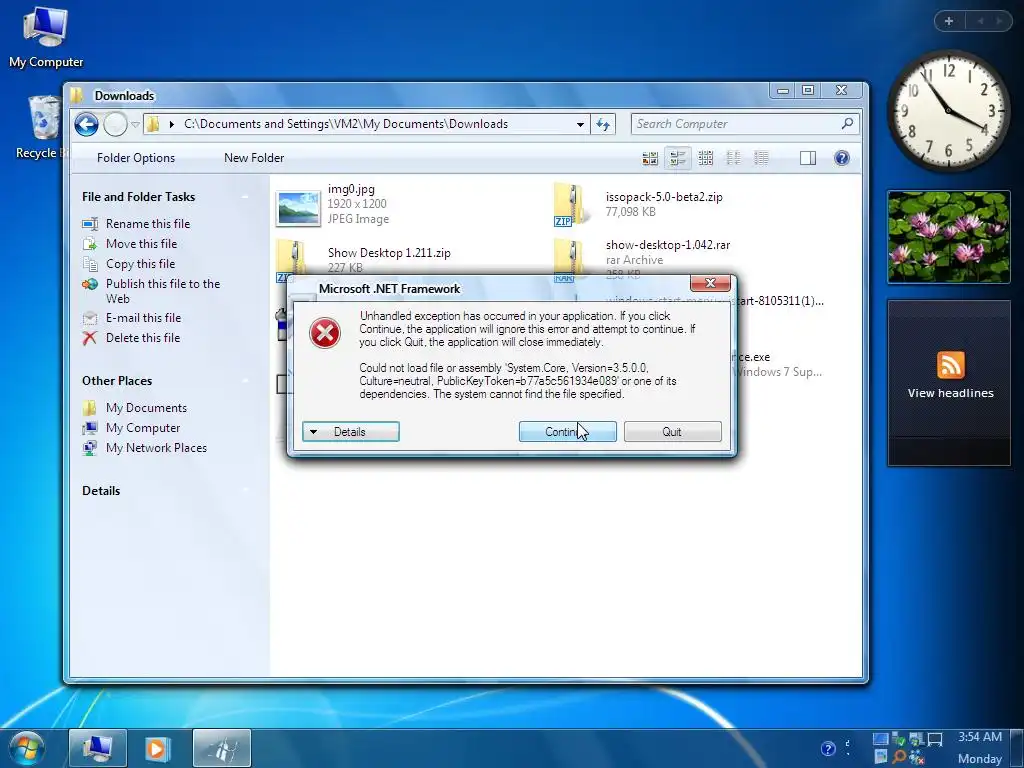Click the refresh arrows button
Viewport: 1024px width, 768px height.
coord(603,124)
